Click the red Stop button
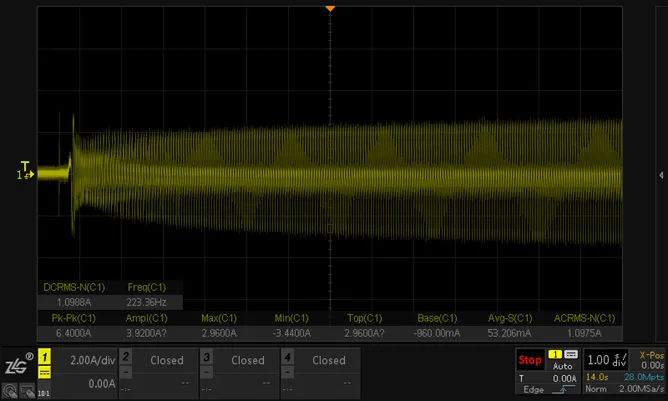 pos(530,360)
